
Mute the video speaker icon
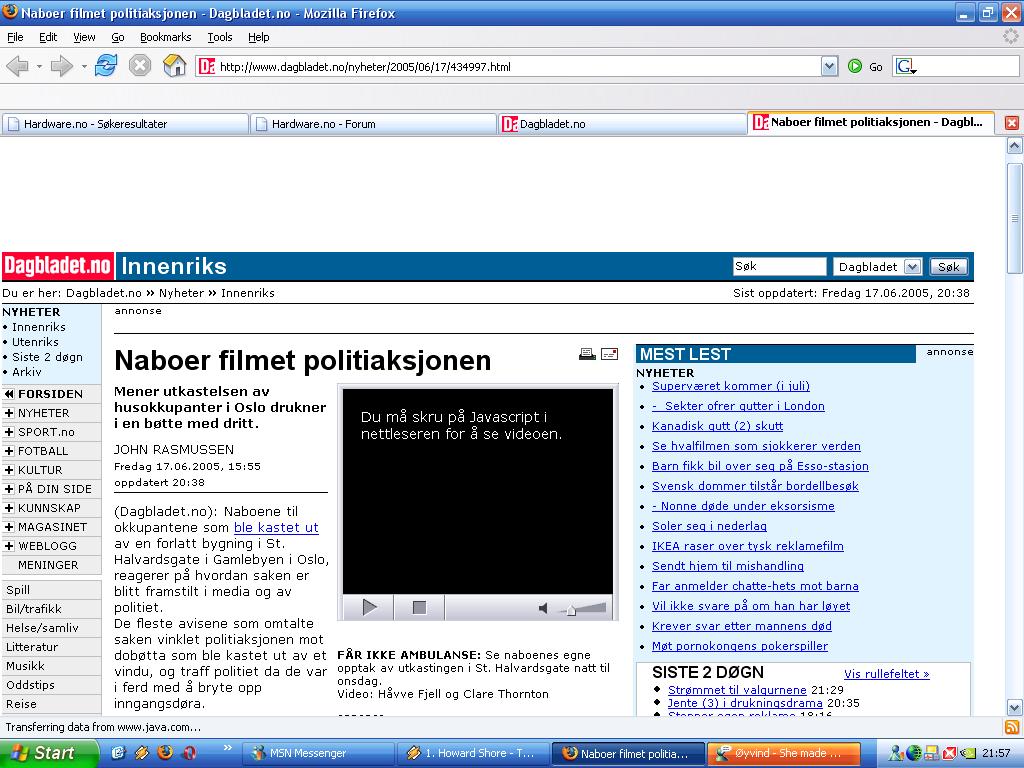coord(543,608)
